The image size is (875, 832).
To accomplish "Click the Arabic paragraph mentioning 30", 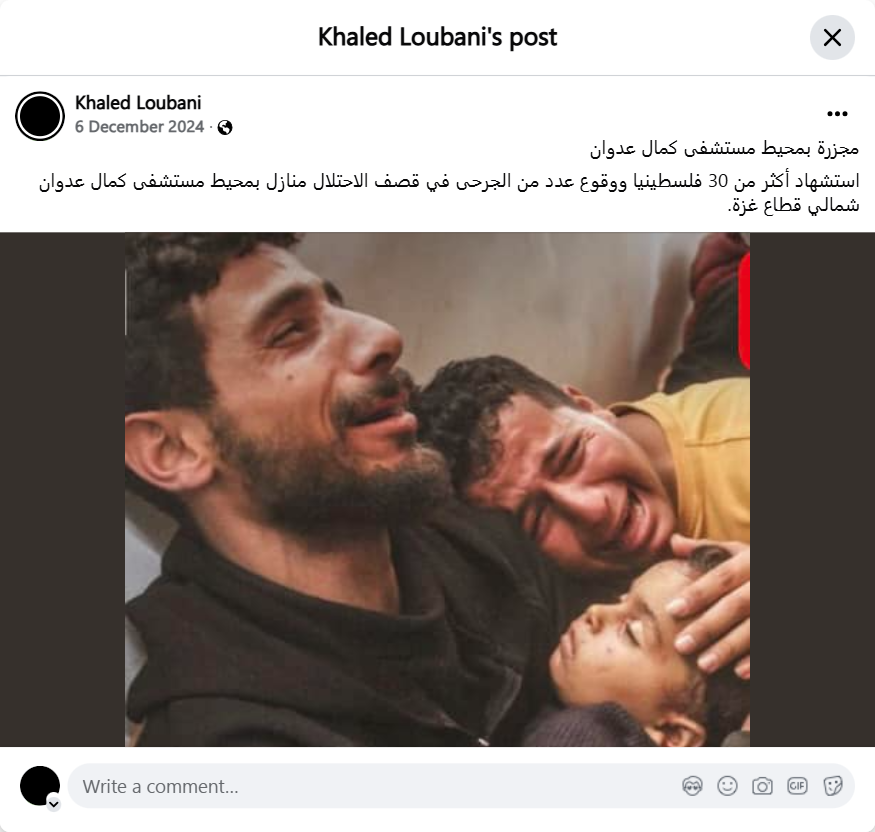I will 449,193.
